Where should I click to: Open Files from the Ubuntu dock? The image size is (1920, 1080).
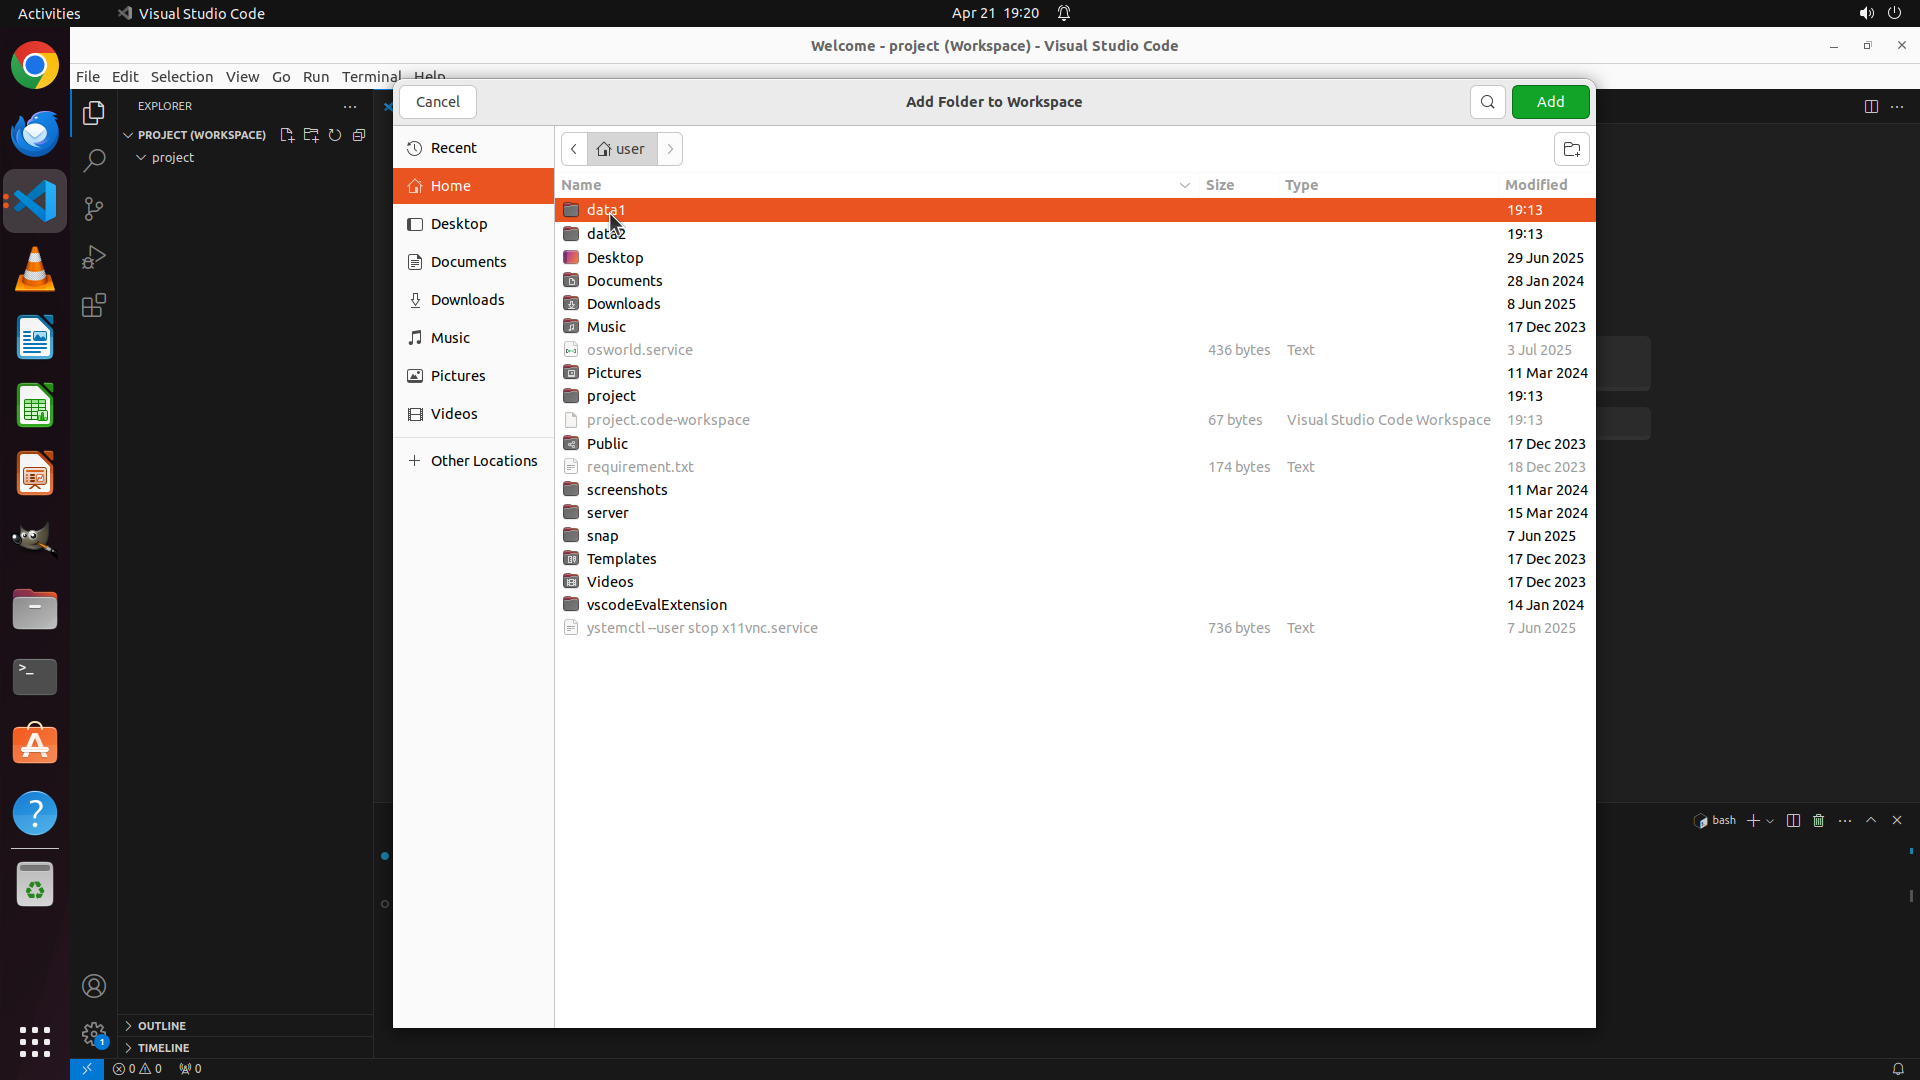click(35, 609)
